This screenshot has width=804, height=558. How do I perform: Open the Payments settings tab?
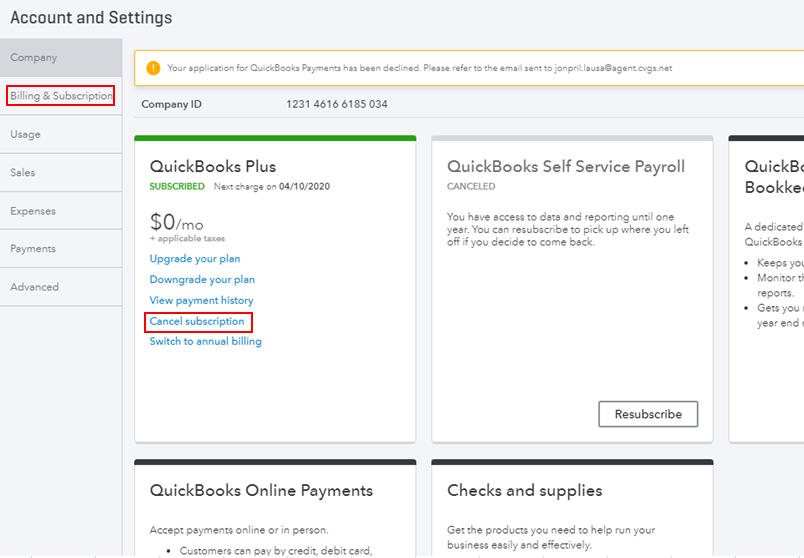point(61,249)
